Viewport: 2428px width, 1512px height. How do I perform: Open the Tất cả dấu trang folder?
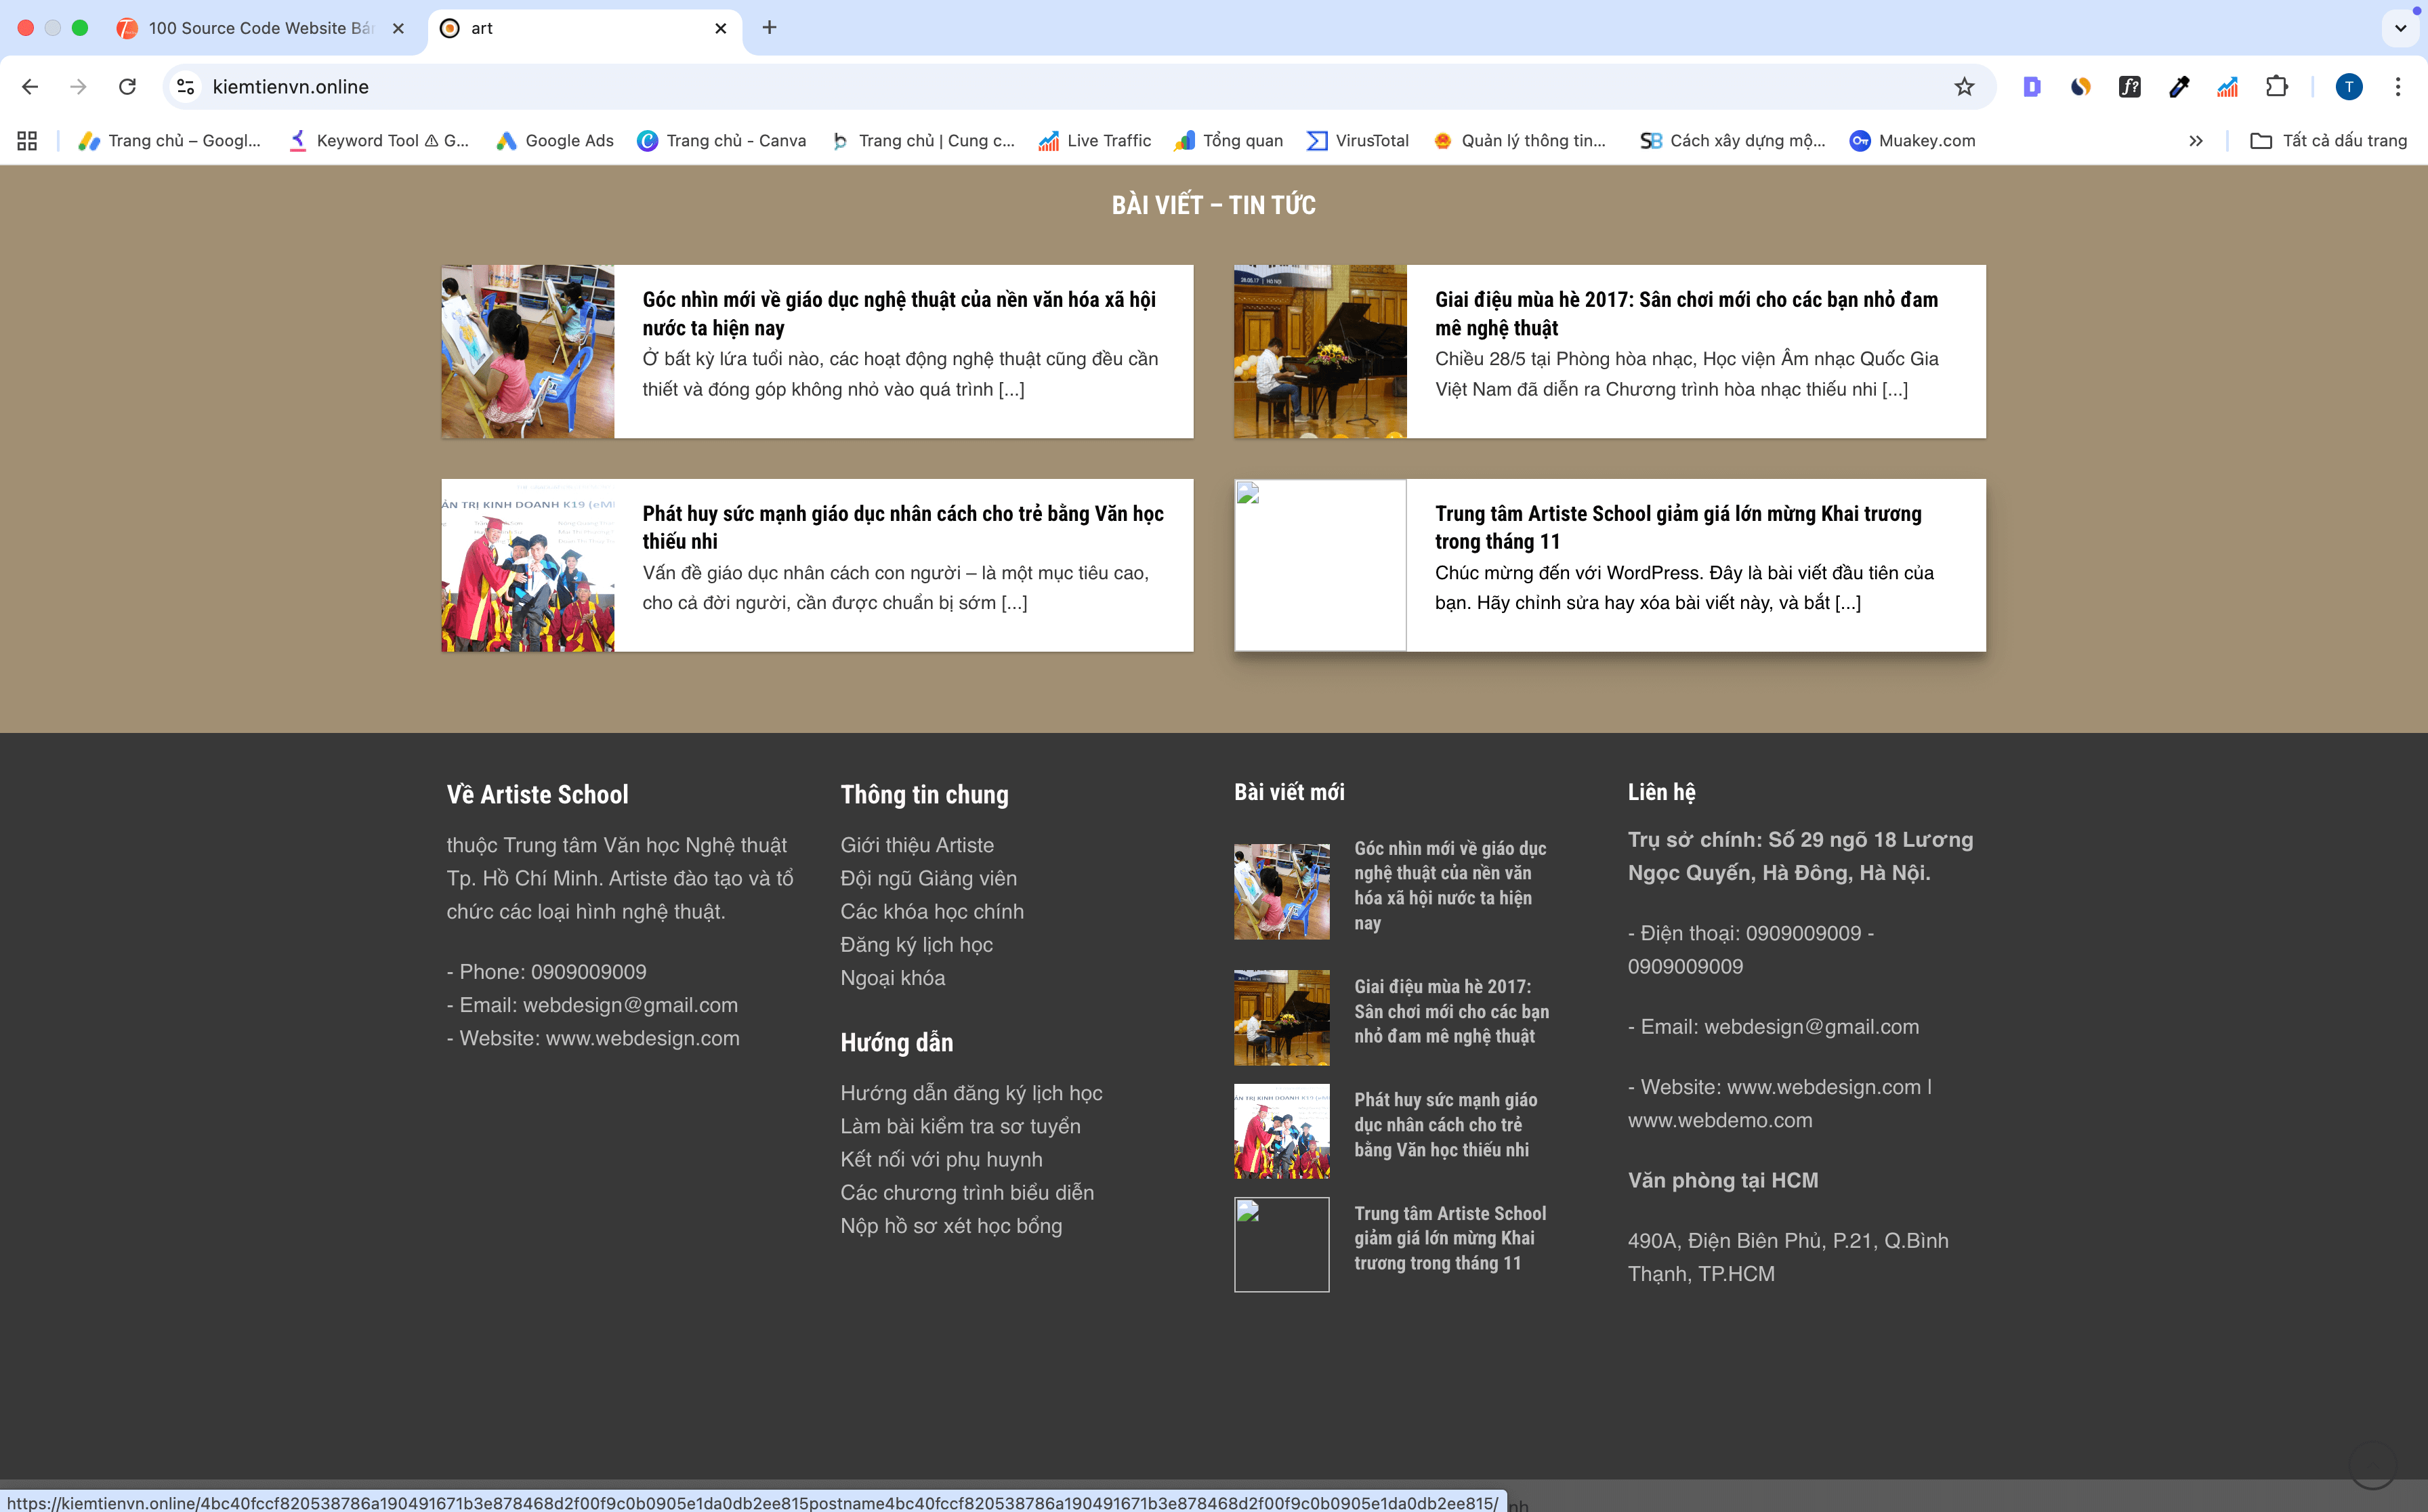point(2328,141)
